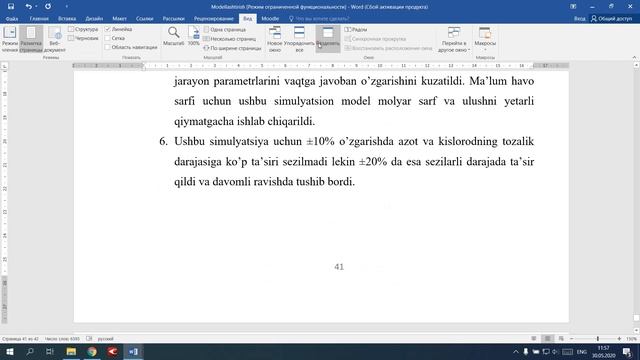The height and width of the screenshot is (360, 640).
Task: Open the File (Файл) tab
Action: pos(12,18)
